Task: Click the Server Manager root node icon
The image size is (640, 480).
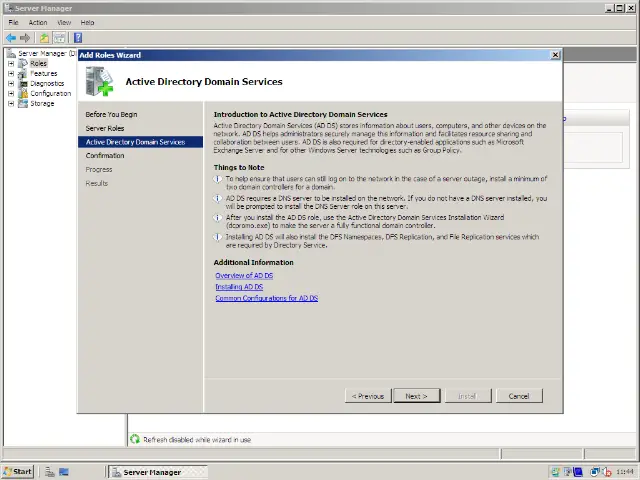Action: pos(11,53)
